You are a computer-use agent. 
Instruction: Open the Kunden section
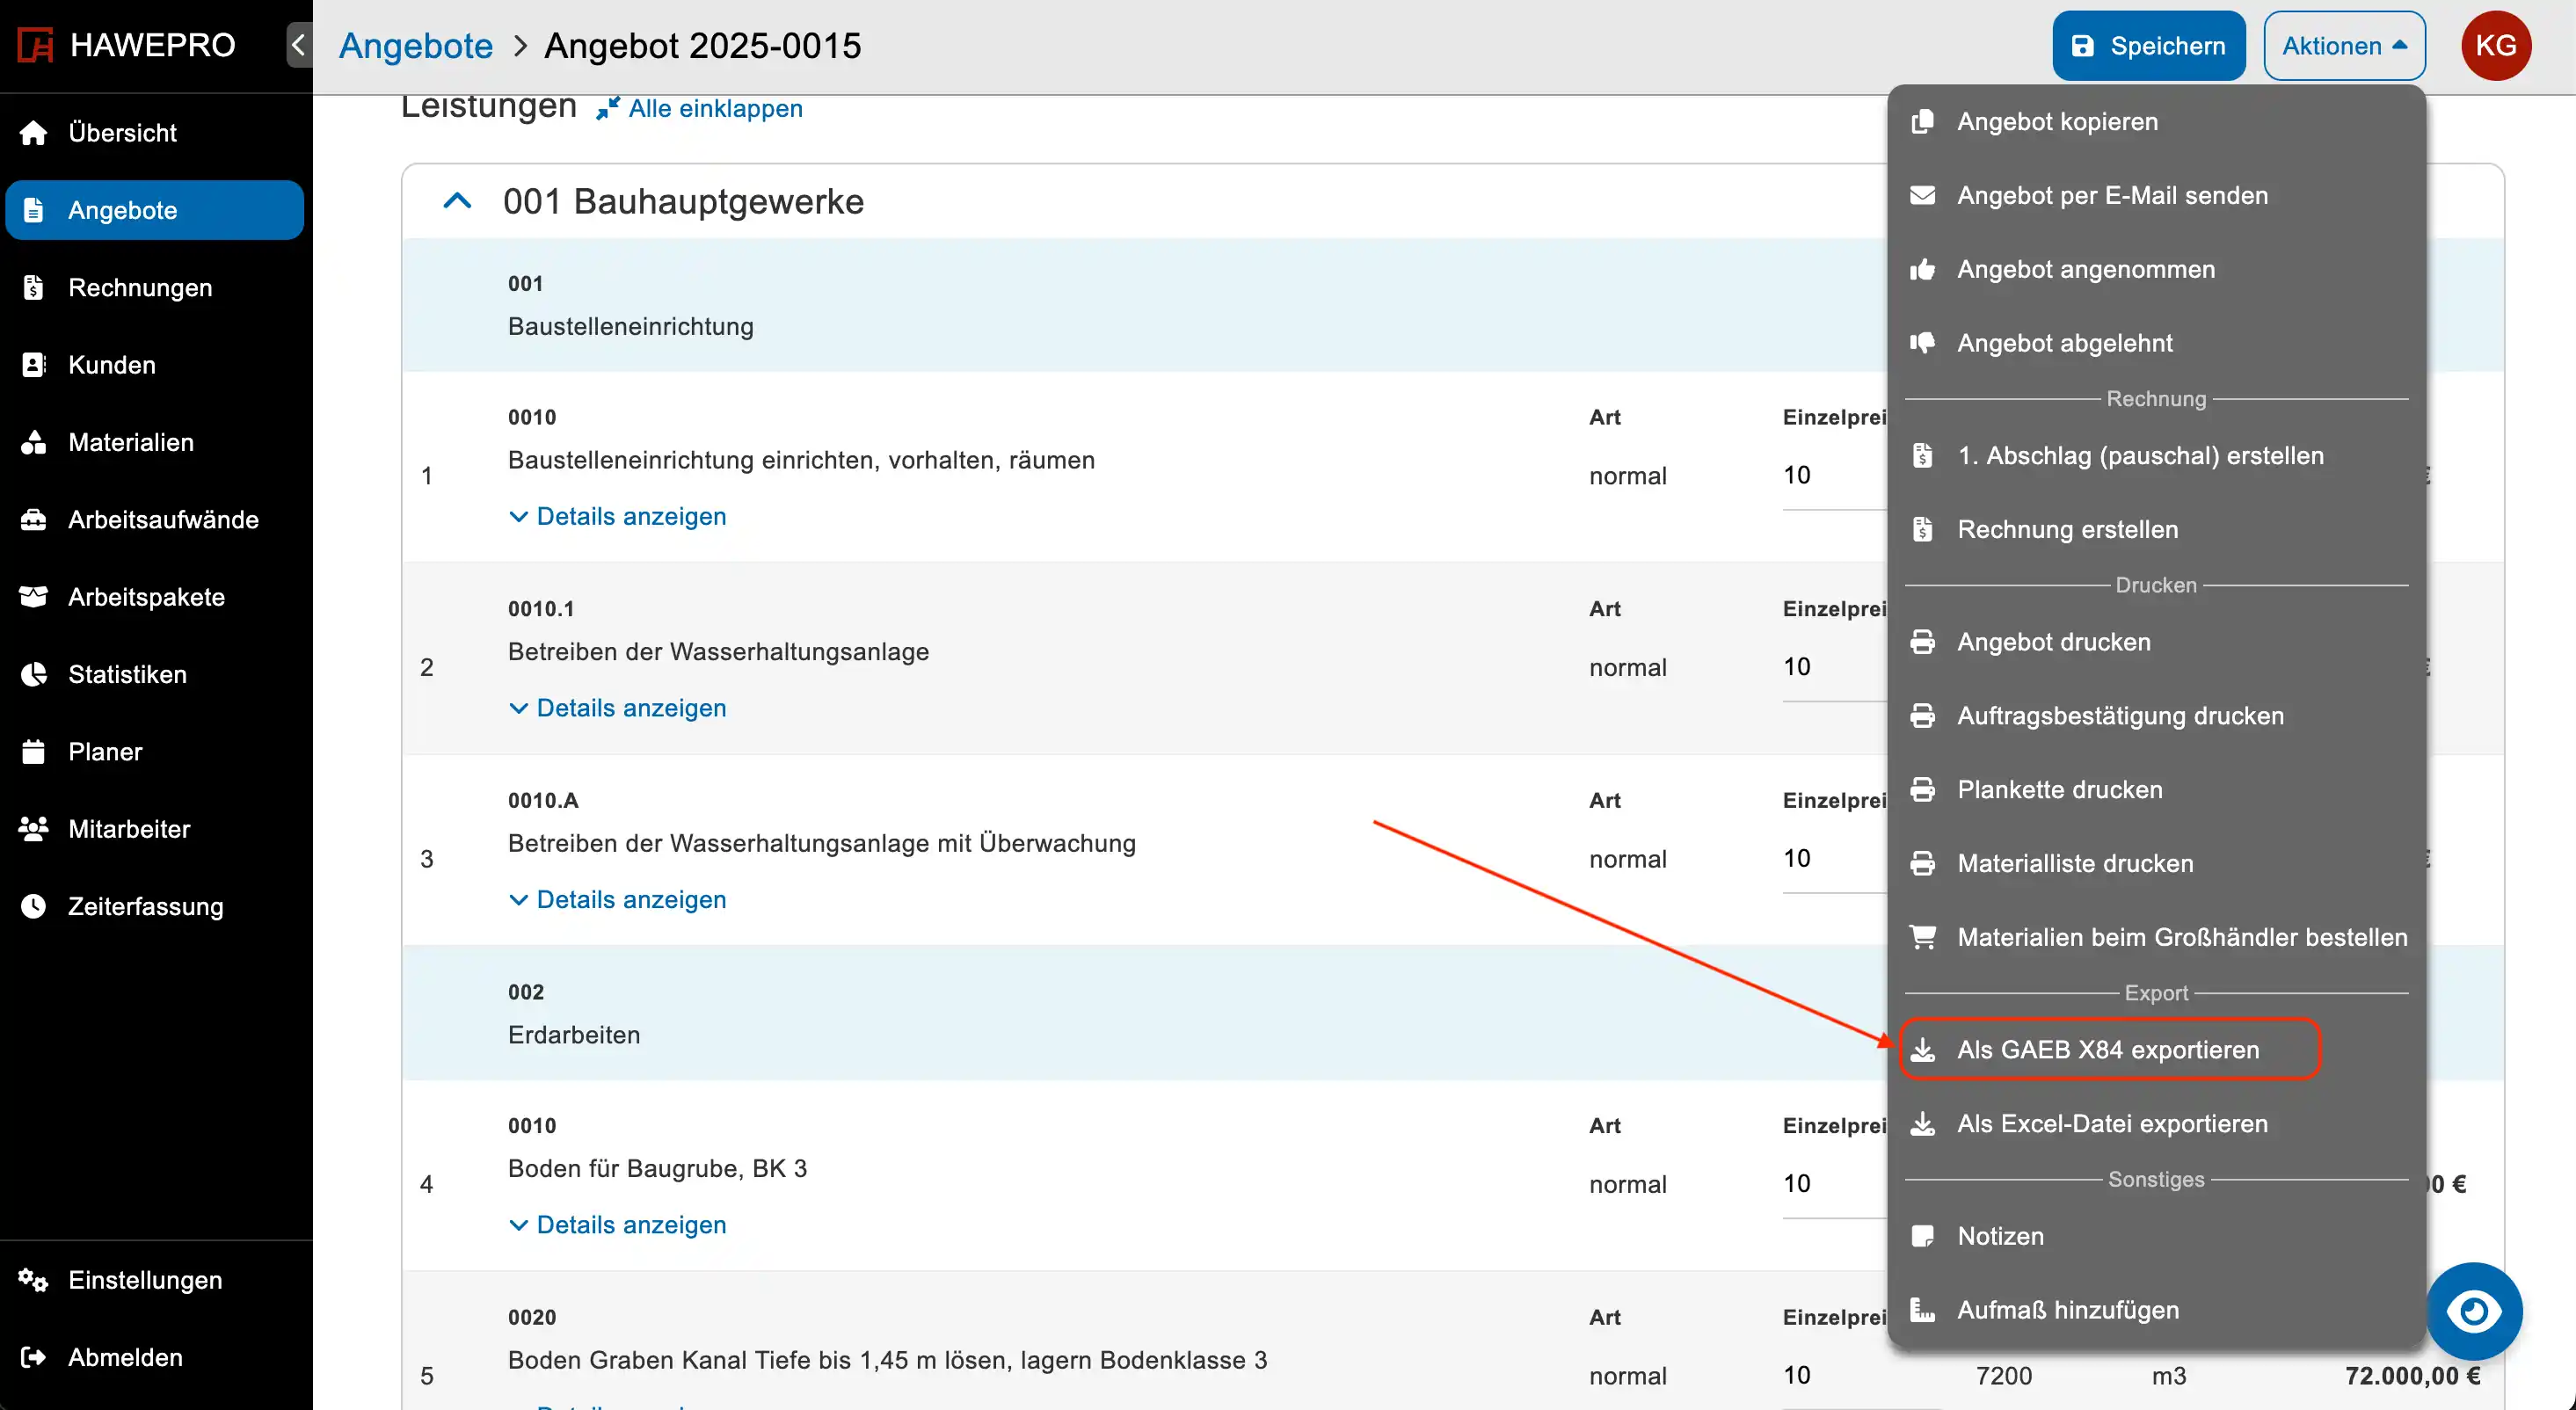(x=155, y=365)
